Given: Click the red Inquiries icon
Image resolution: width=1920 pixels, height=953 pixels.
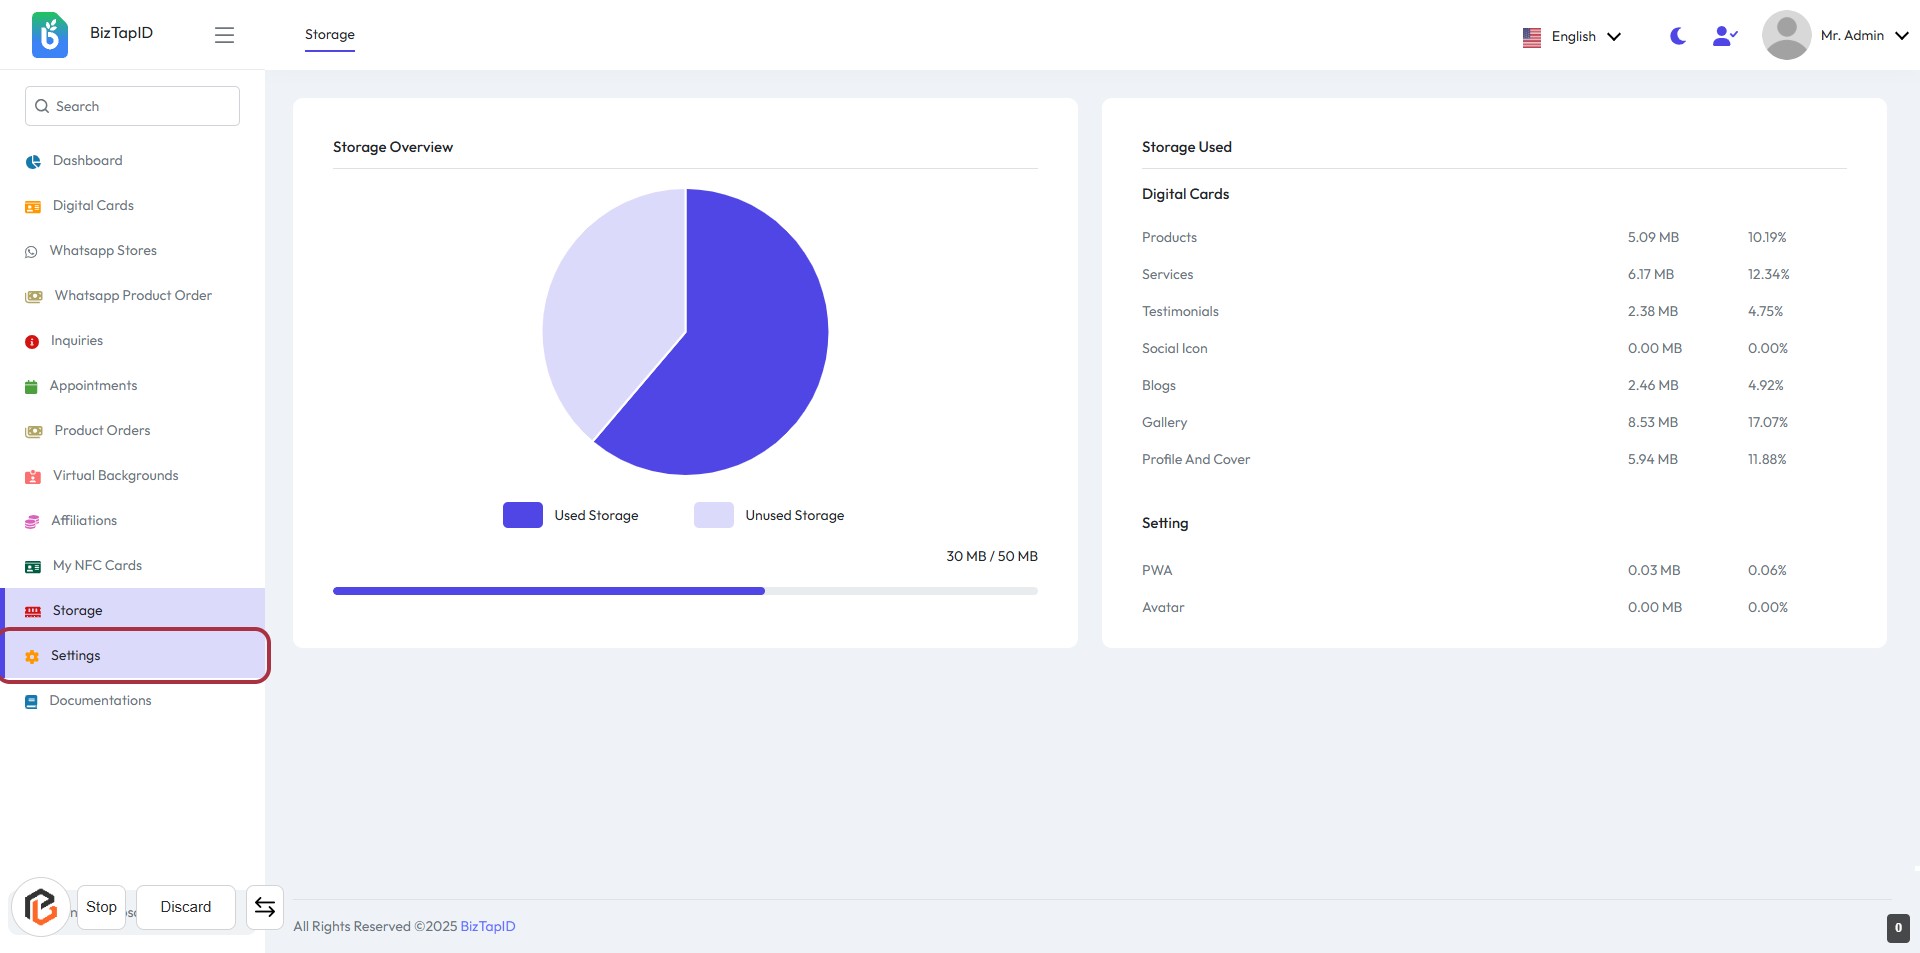Looking at the screenshot, I should pyautogui.click(x=32, y=342).
